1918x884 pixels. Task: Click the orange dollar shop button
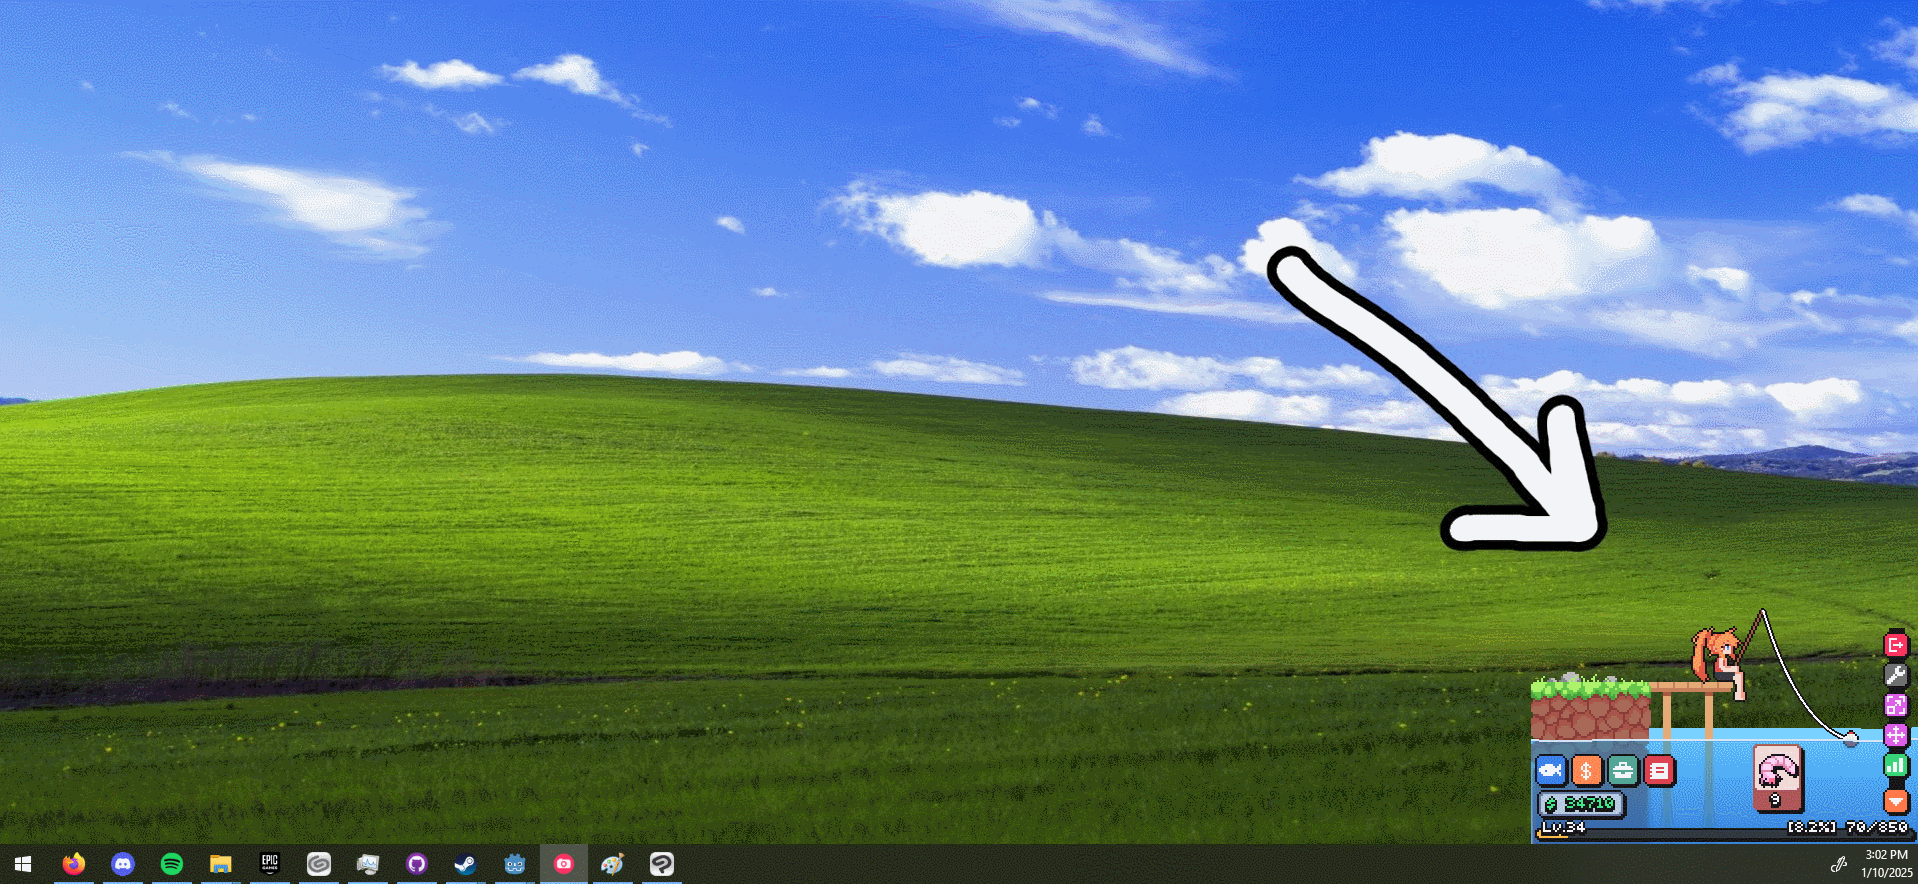pos(1586,770)
